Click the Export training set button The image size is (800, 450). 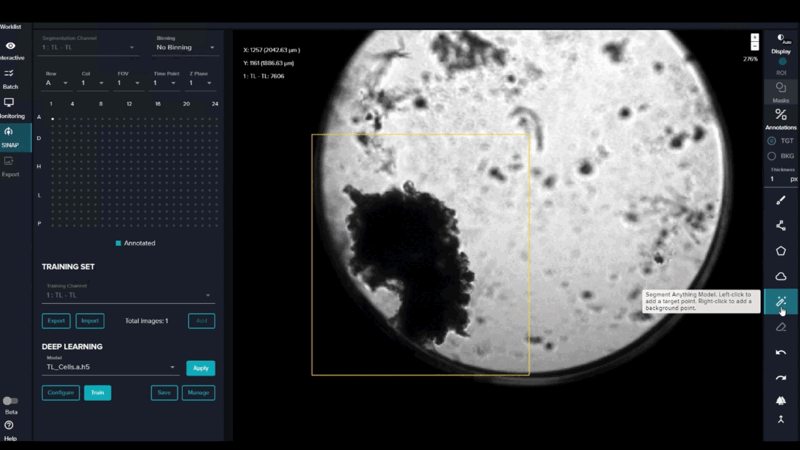pos(56,321)
